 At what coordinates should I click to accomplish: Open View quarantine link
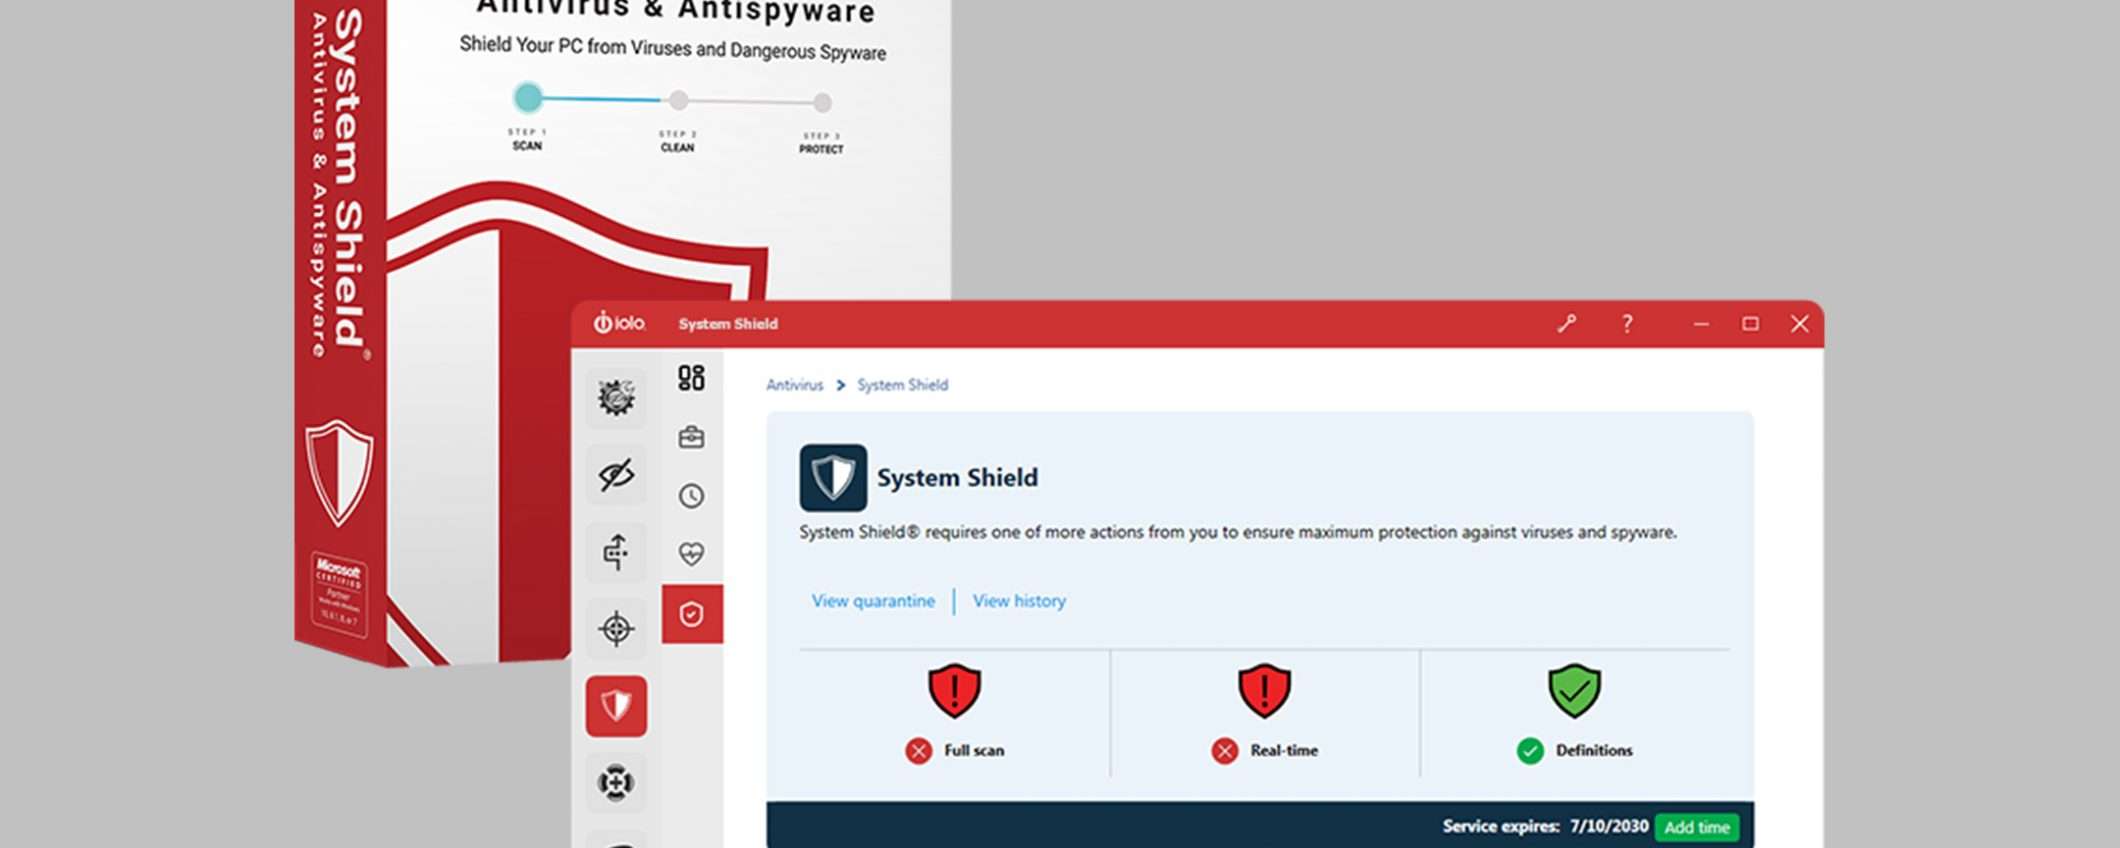(x=873, y=601)
